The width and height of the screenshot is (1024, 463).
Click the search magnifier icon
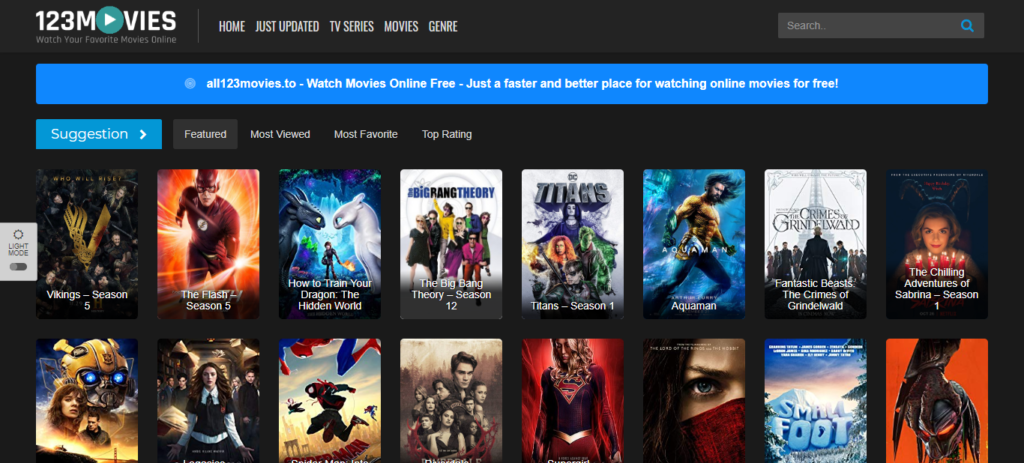click(x=967, y=26)
